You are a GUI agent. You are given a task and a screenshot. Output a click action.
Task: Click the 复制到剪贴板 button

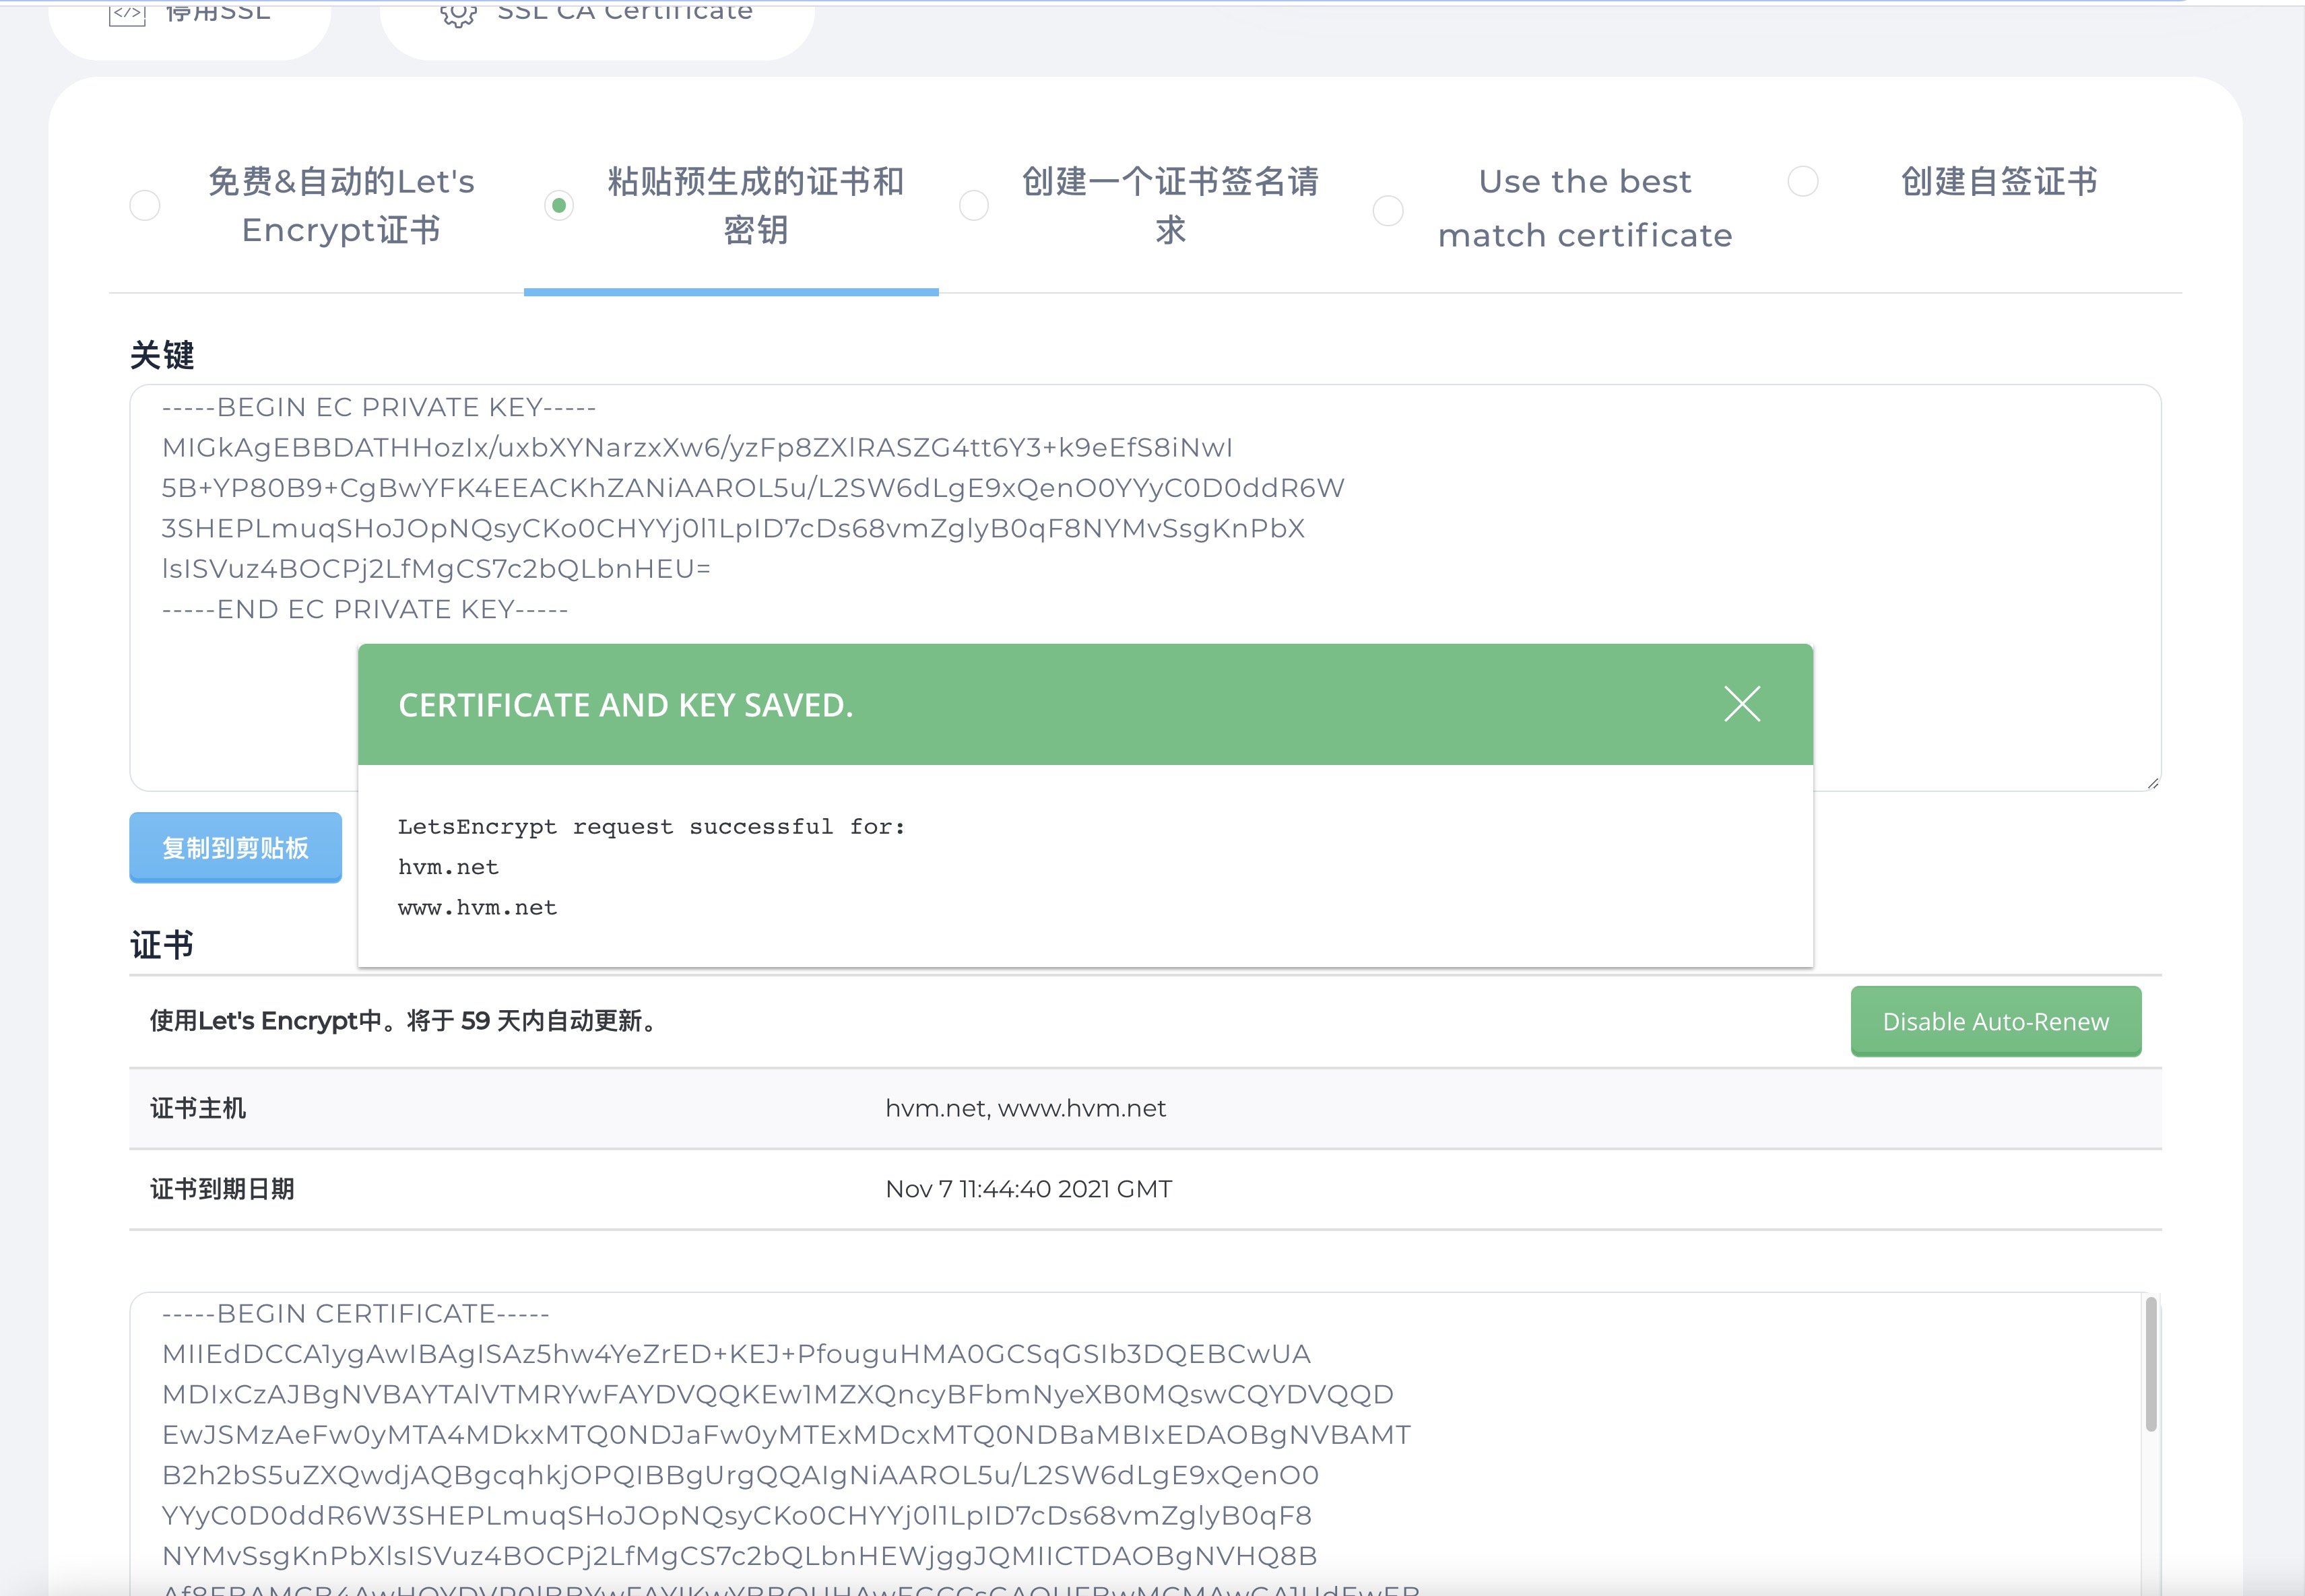(x=235, y=848)
